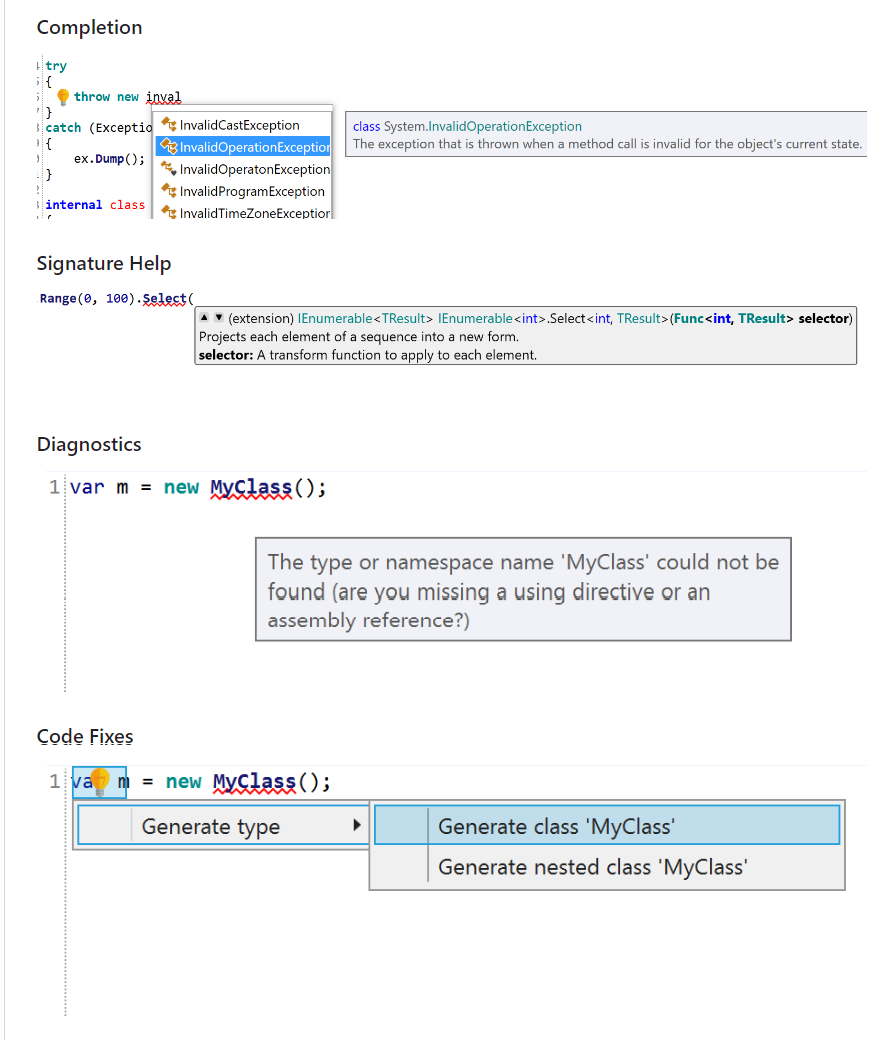This screenshot has height=1040, width=884.
Task: Click class icon next to InvalidProgramException
Action: [169, 191]
